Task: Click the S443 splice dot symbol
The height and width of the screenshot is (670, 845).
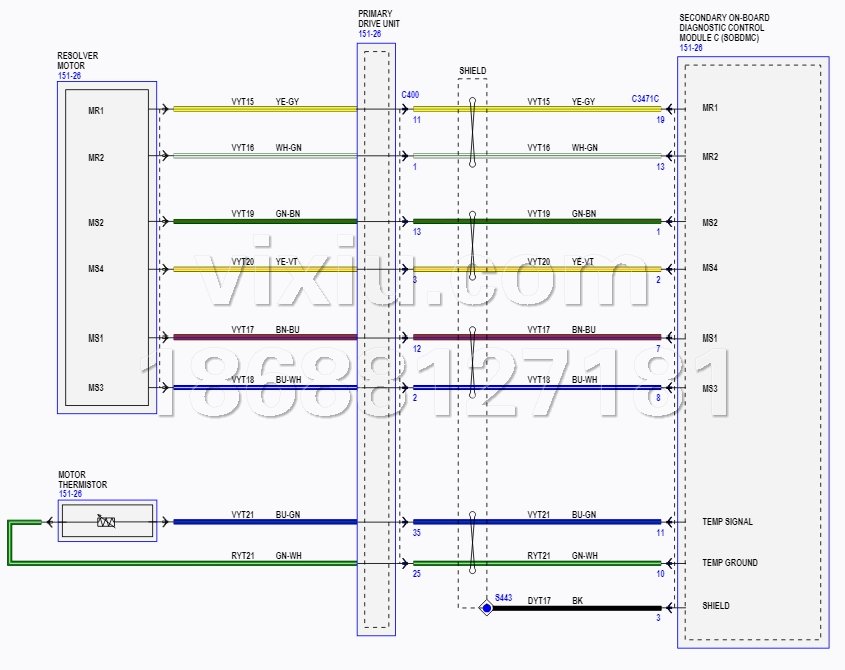Action: coord(487,607)
